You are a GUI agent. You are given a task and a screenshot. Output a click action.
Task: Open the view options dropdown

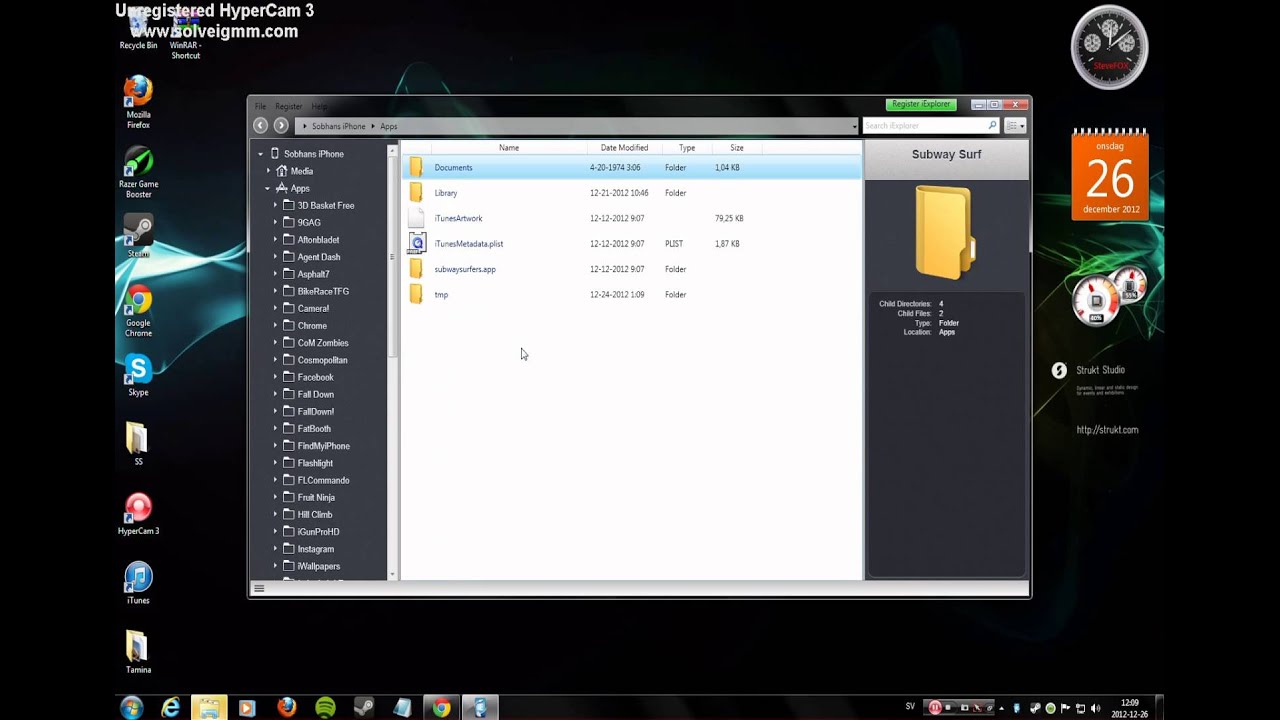1015,126
